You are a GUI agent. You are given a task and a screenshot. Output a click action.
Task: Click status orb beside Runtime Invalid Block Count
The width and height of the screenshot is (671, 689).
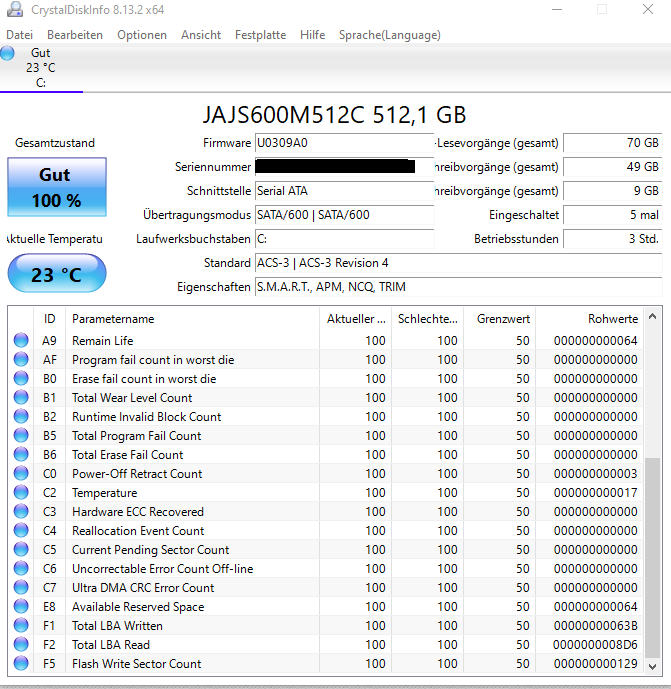point(21,417)
